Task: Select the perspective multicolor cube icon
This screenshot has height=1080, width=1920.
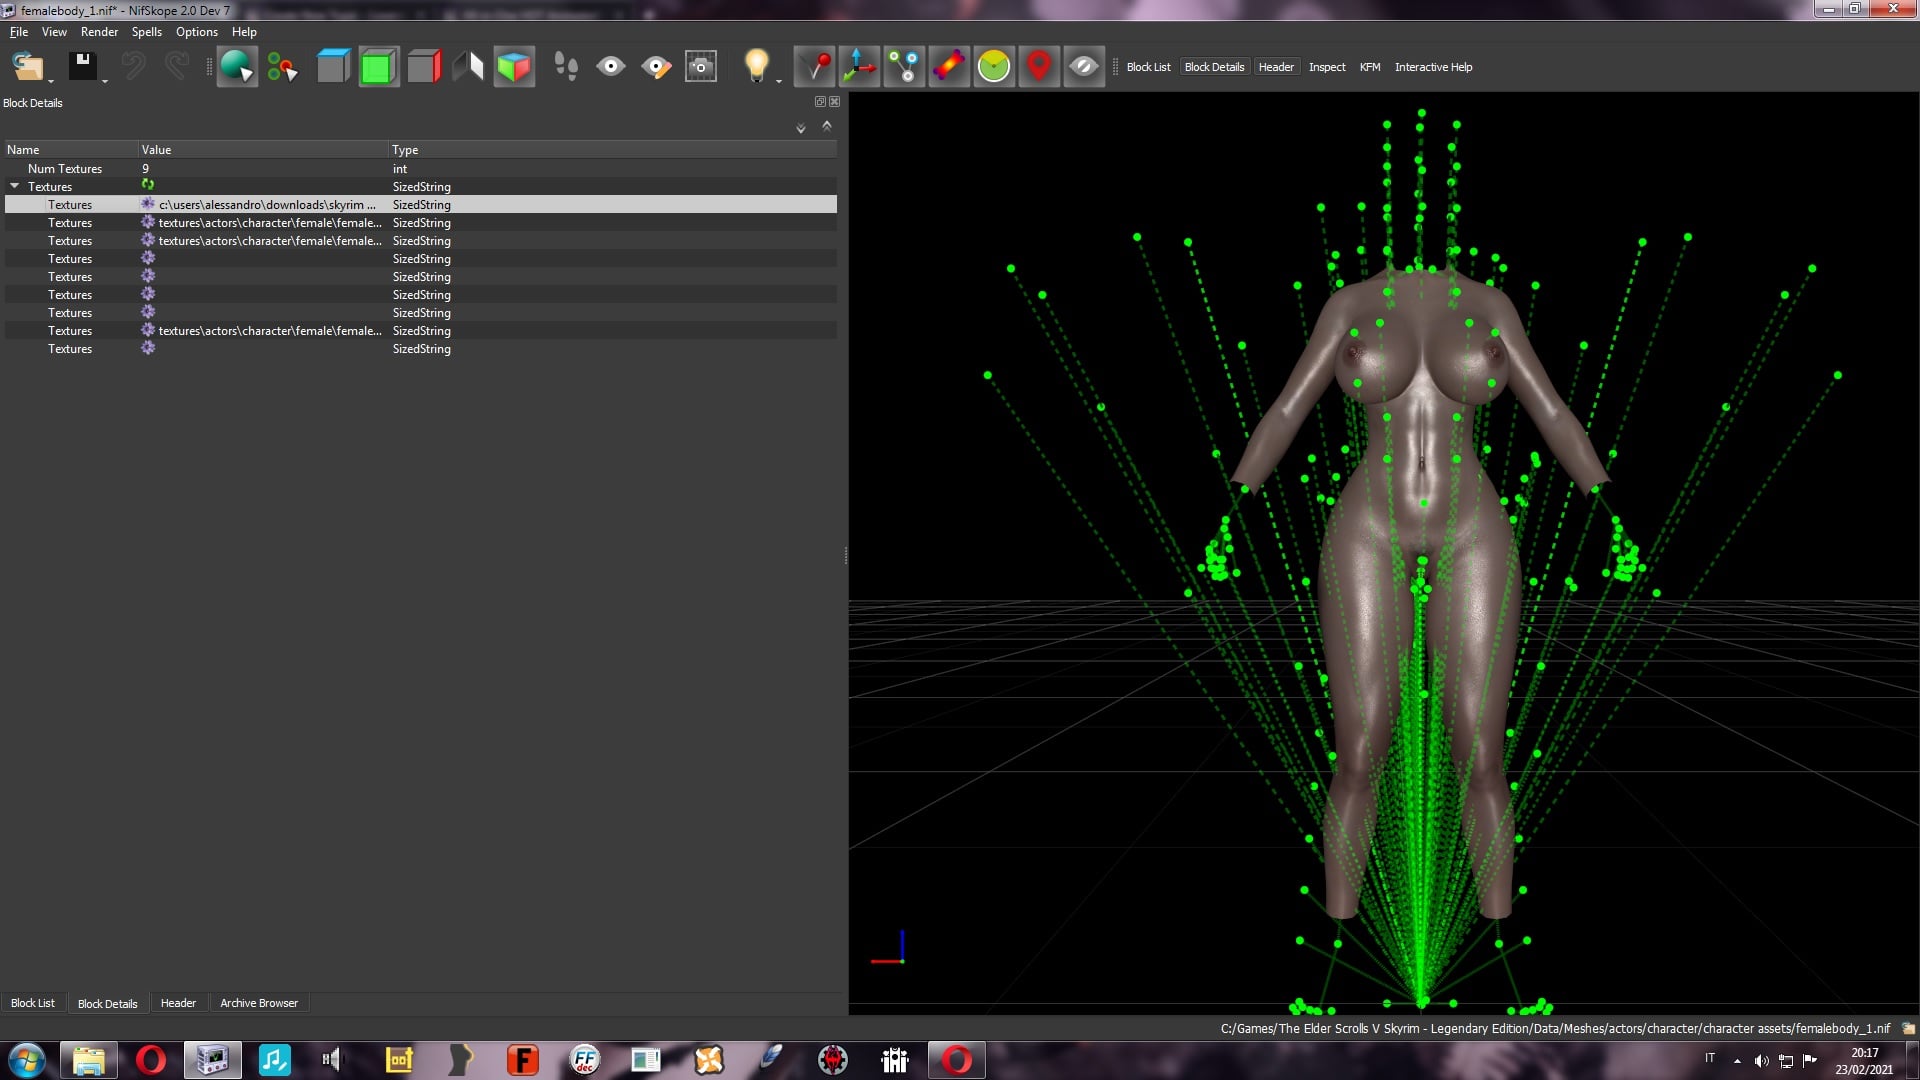Action: (x=514, y=67)
